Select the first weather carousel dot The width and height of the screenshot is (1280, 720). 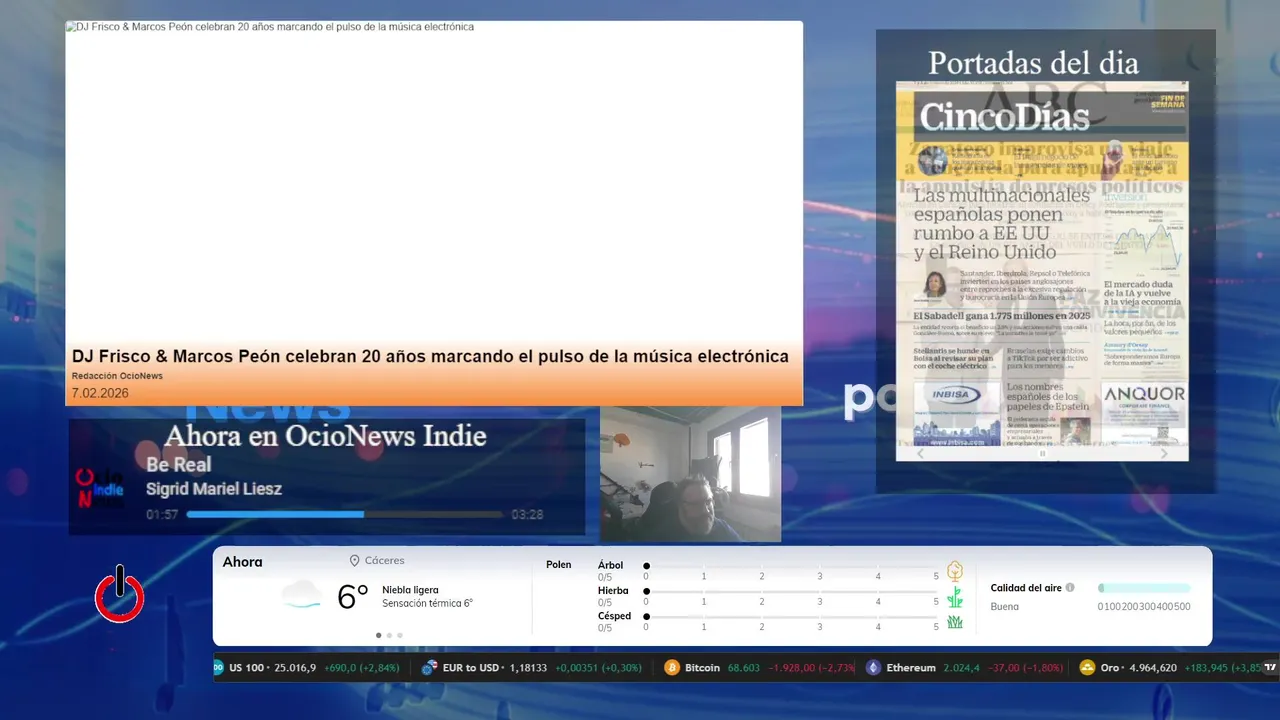click(378, 635)
